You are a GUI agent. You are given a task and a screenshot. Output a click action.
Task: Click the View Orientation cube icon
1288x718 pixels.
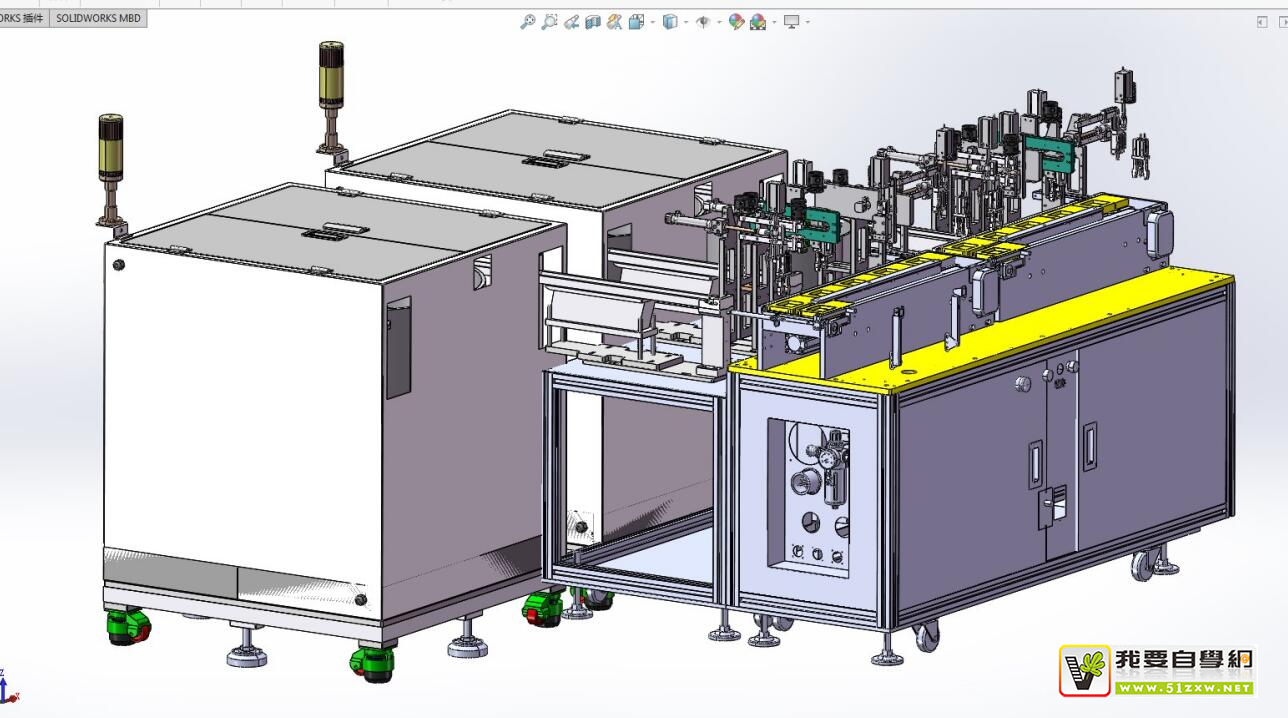tap(636, 21)
